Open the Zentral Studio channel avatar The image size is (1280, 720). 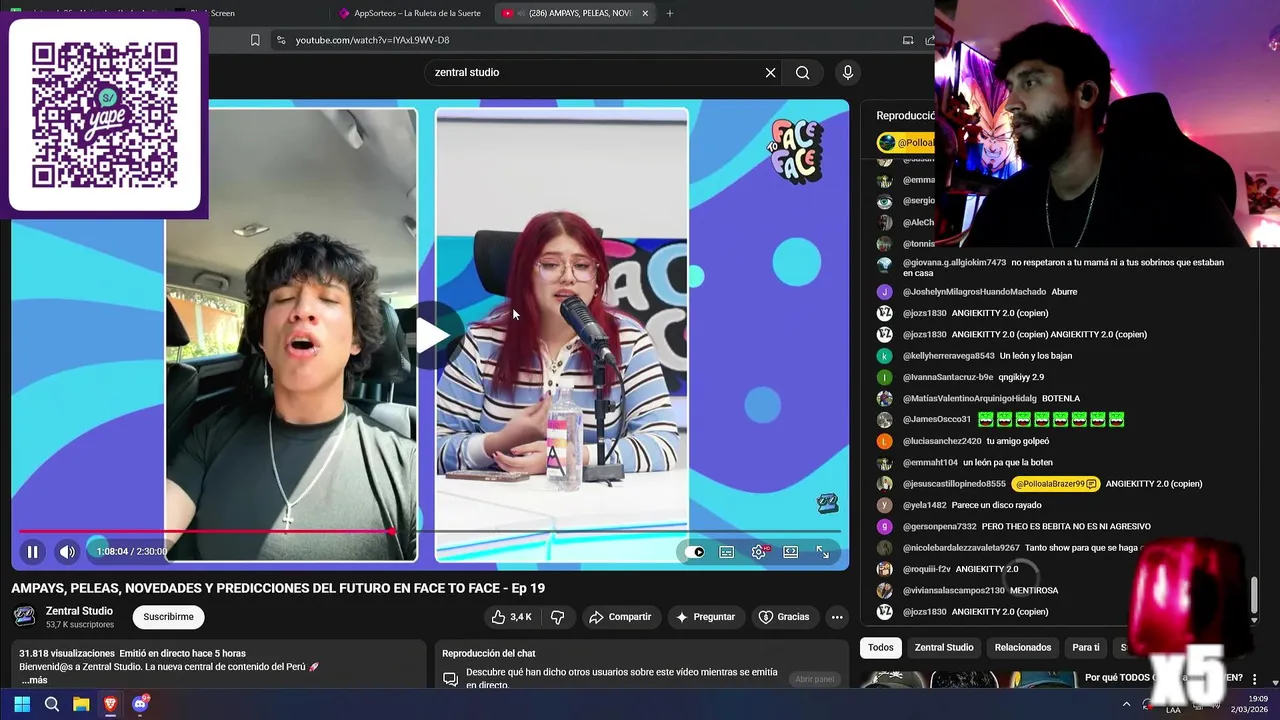pos(25,616)
